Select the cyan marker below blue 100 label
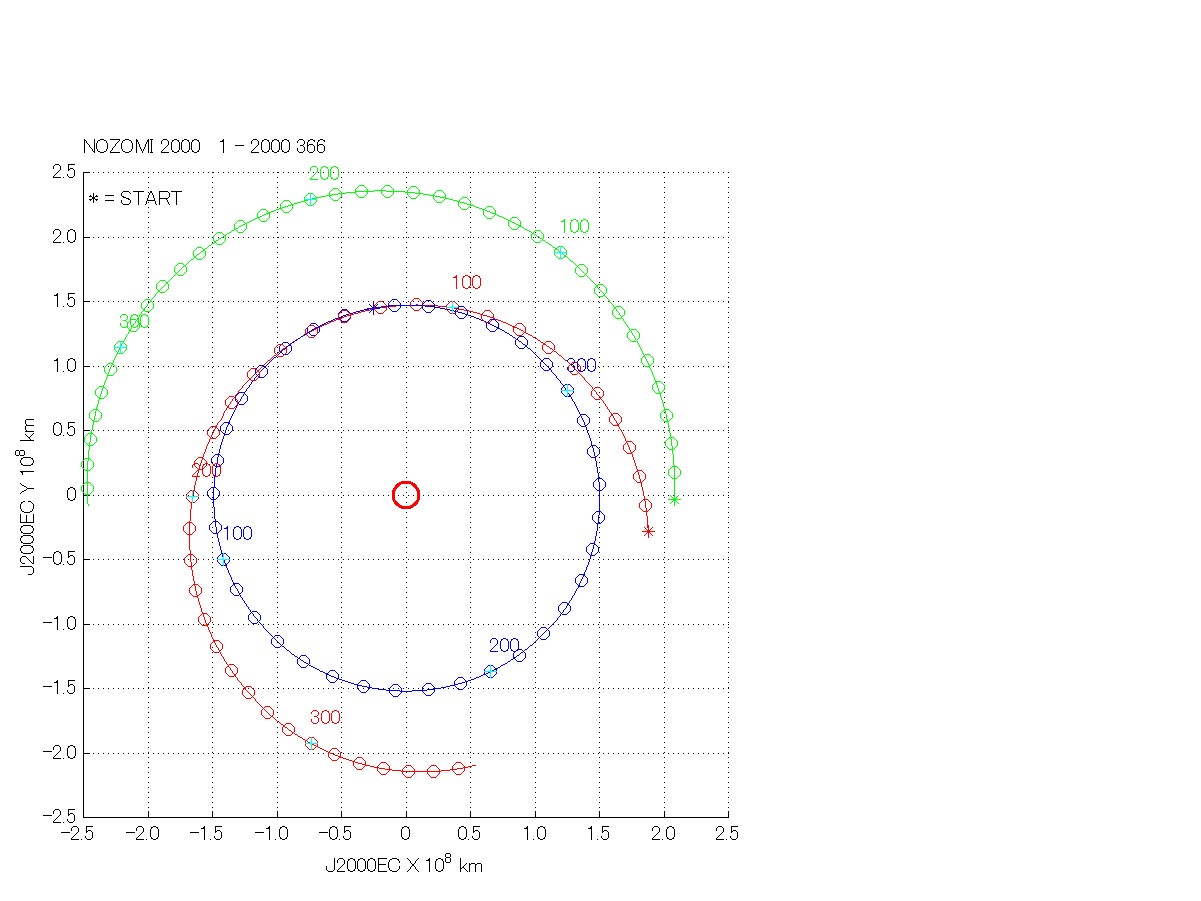Image resolution: width=1201 pixels, height=901 pixels. 224,560
